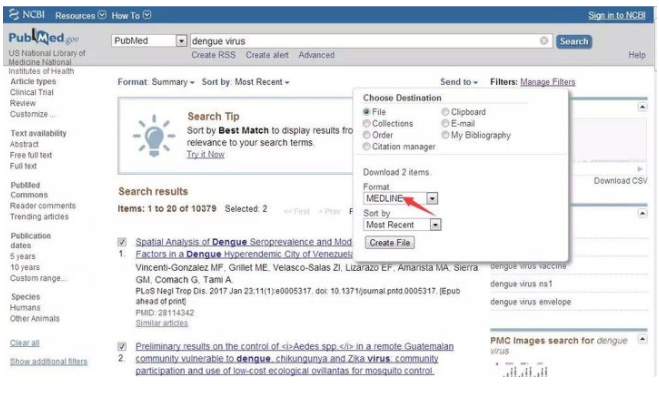Click the PMC images chart thumbnail
This screenshot has width=659, height=395.
521,369
